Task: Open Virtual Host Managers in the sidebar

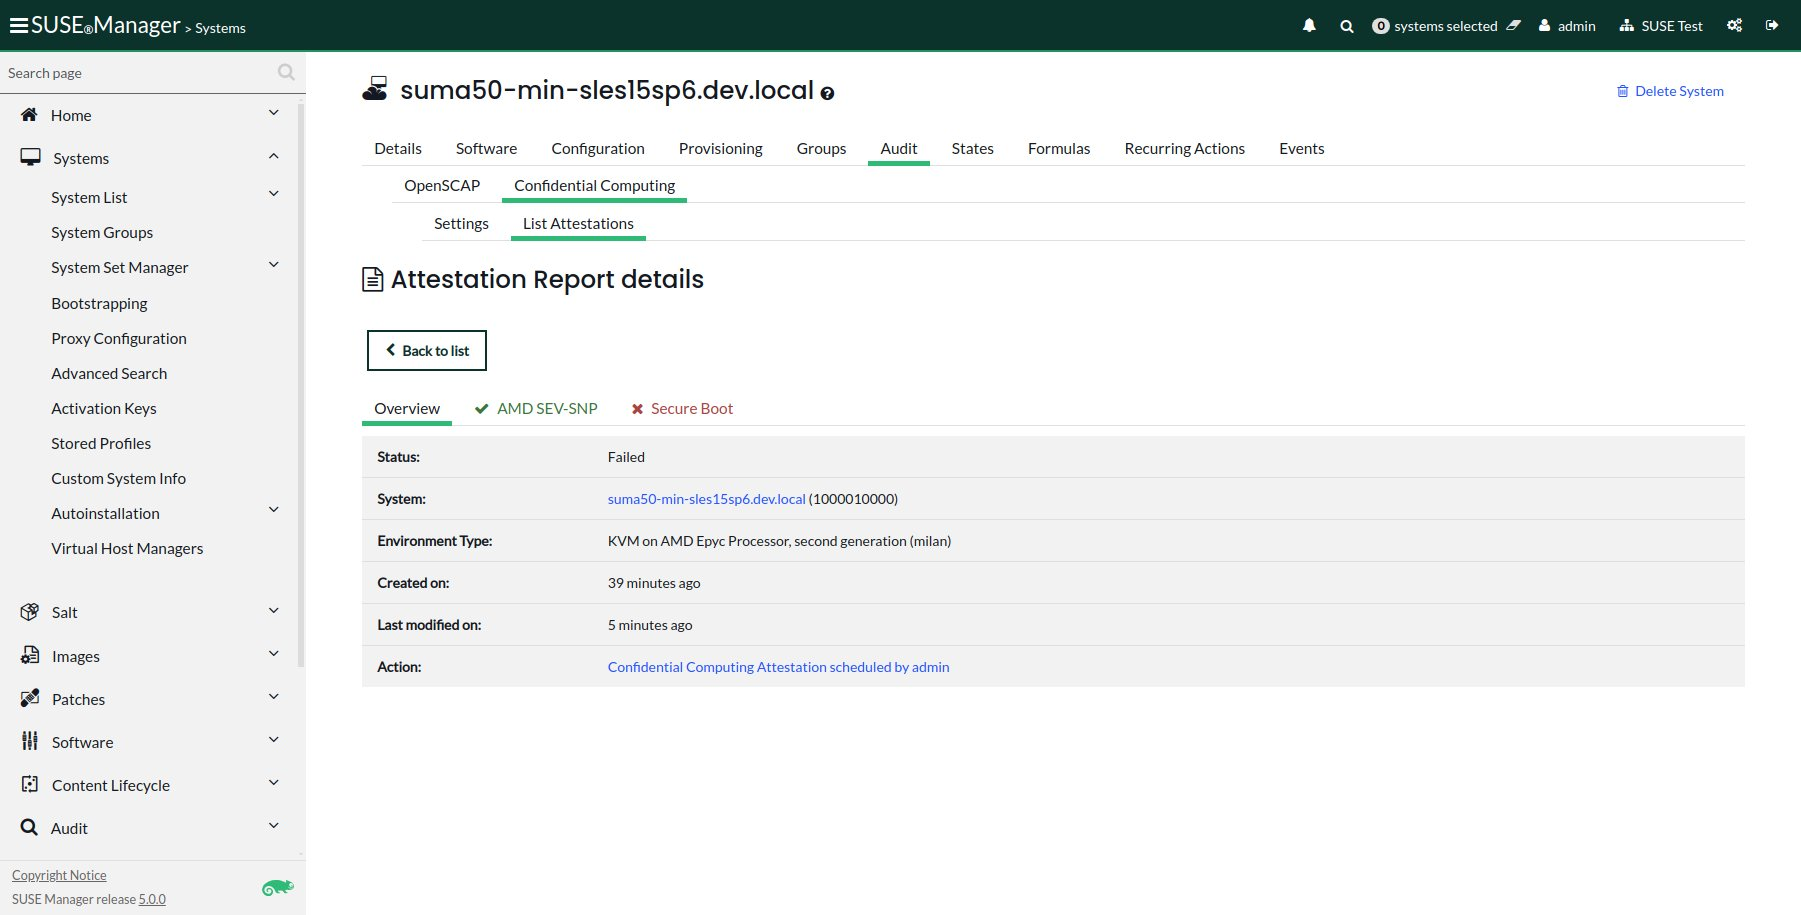Action: point(127,548)
